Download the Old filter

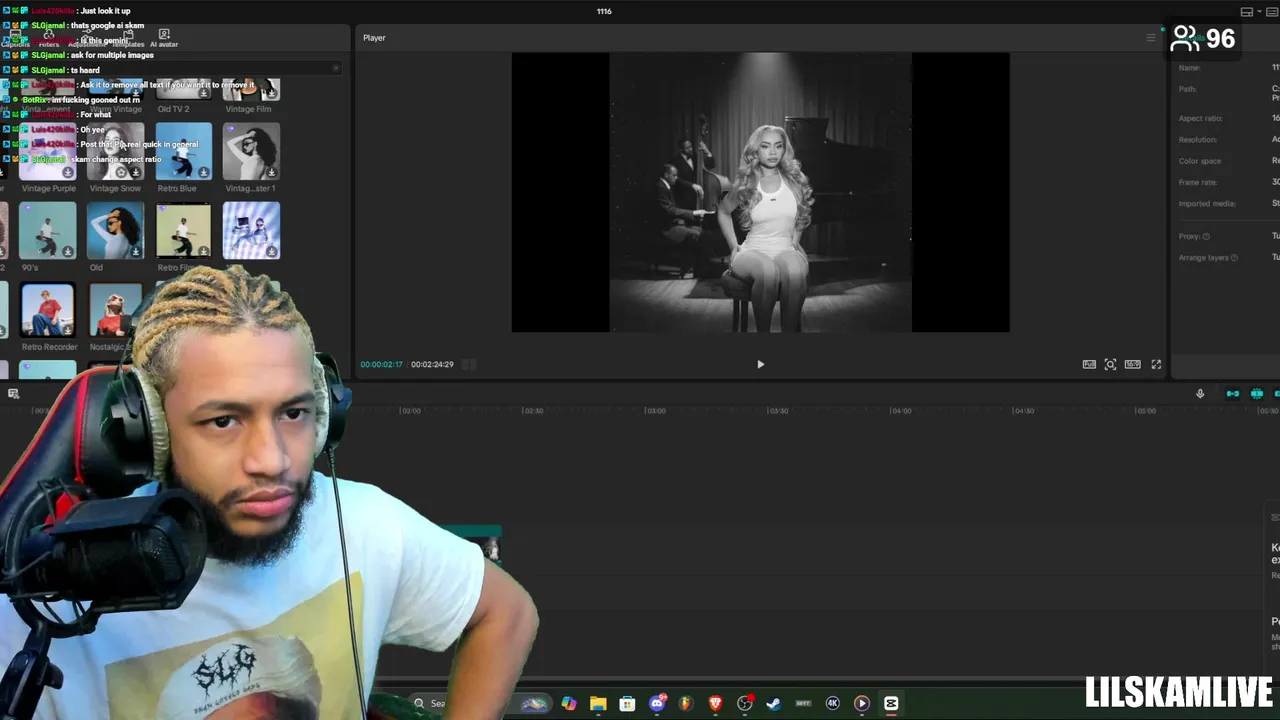pos(136,251)
